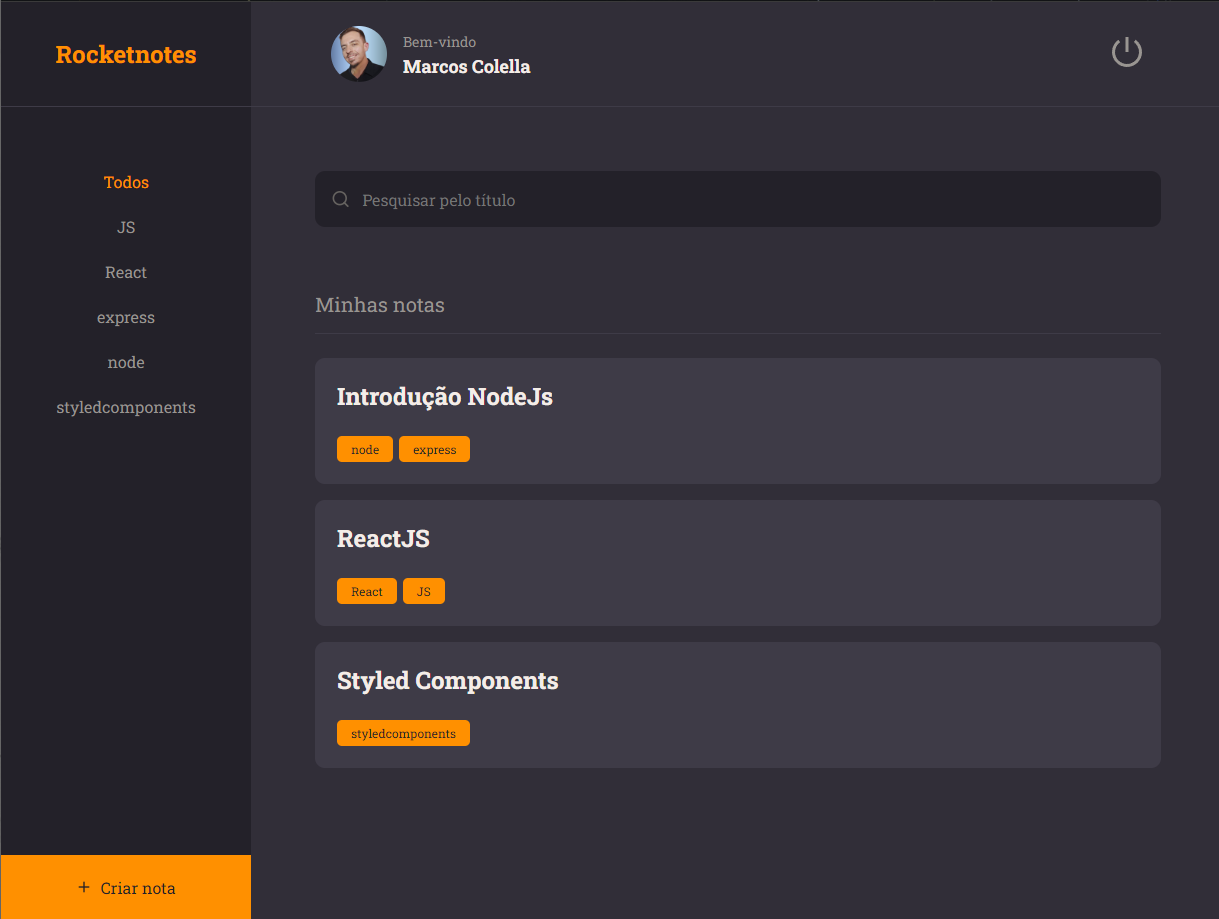Filter notes by React in sidebar
Screen dimensions: 1219x919
click(126, 272)
